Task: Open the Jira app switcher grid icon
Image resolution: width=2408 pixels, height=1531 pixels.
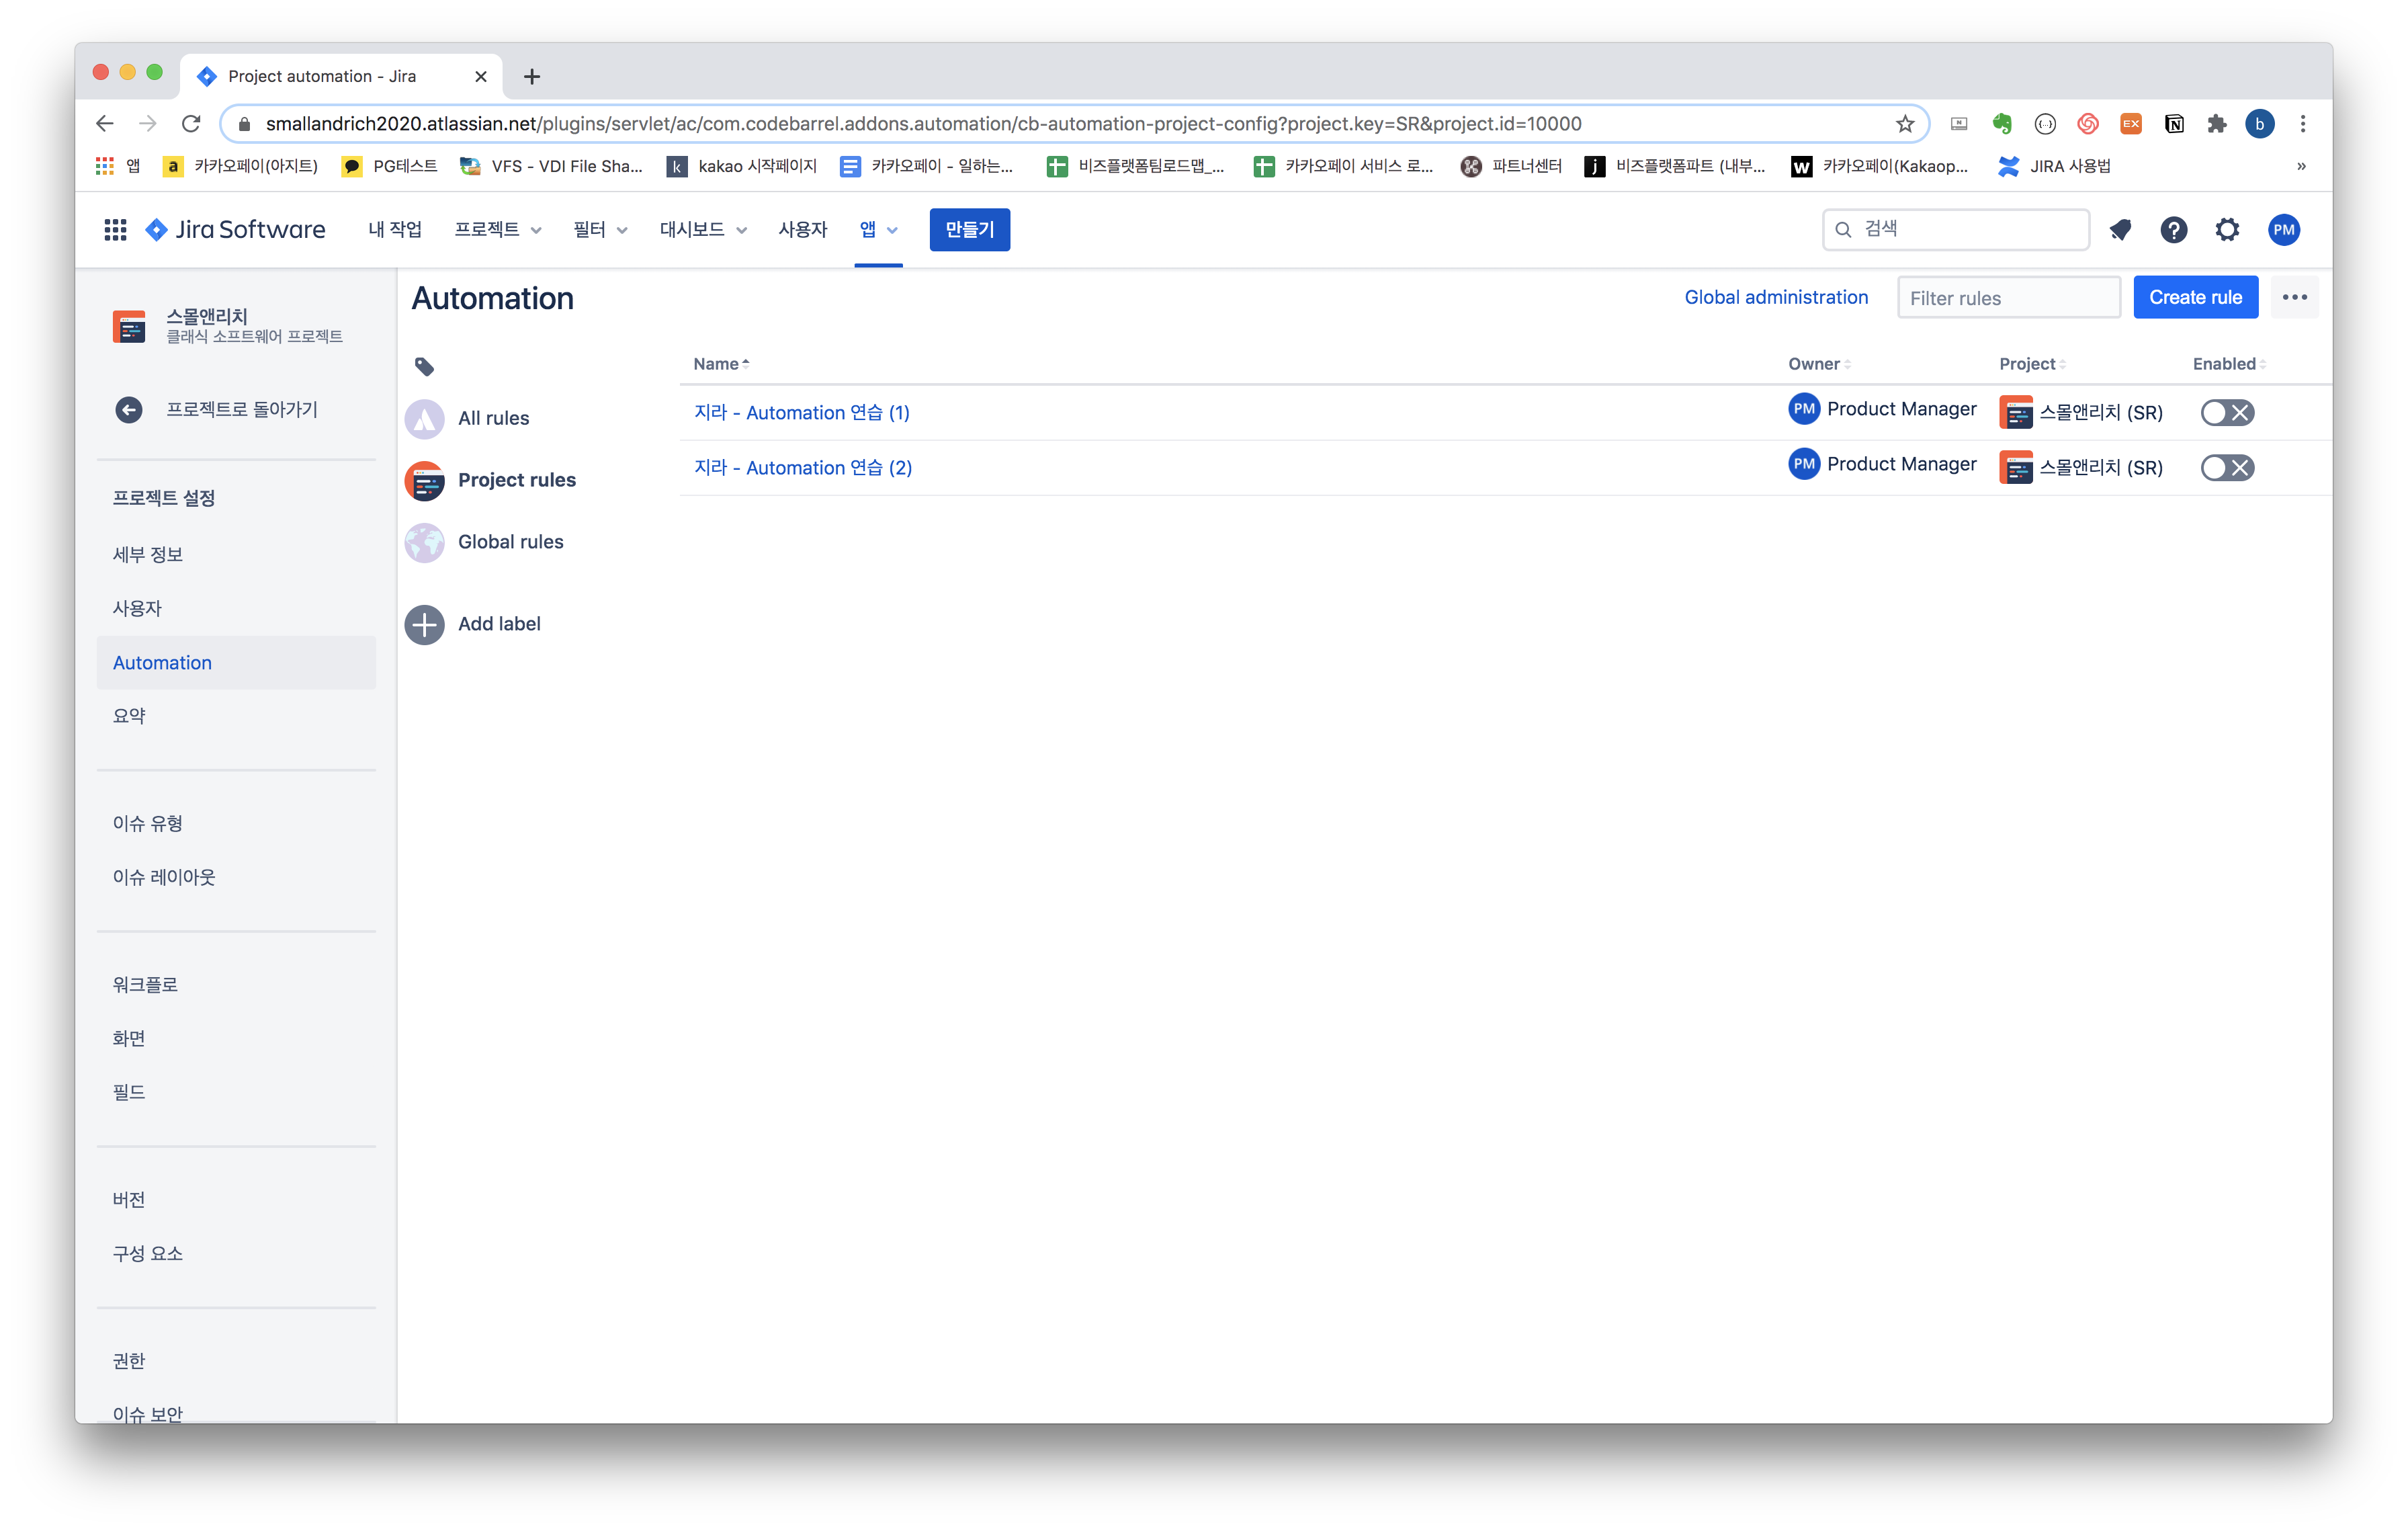Action: pyautogui.click(x=115, y=230)
